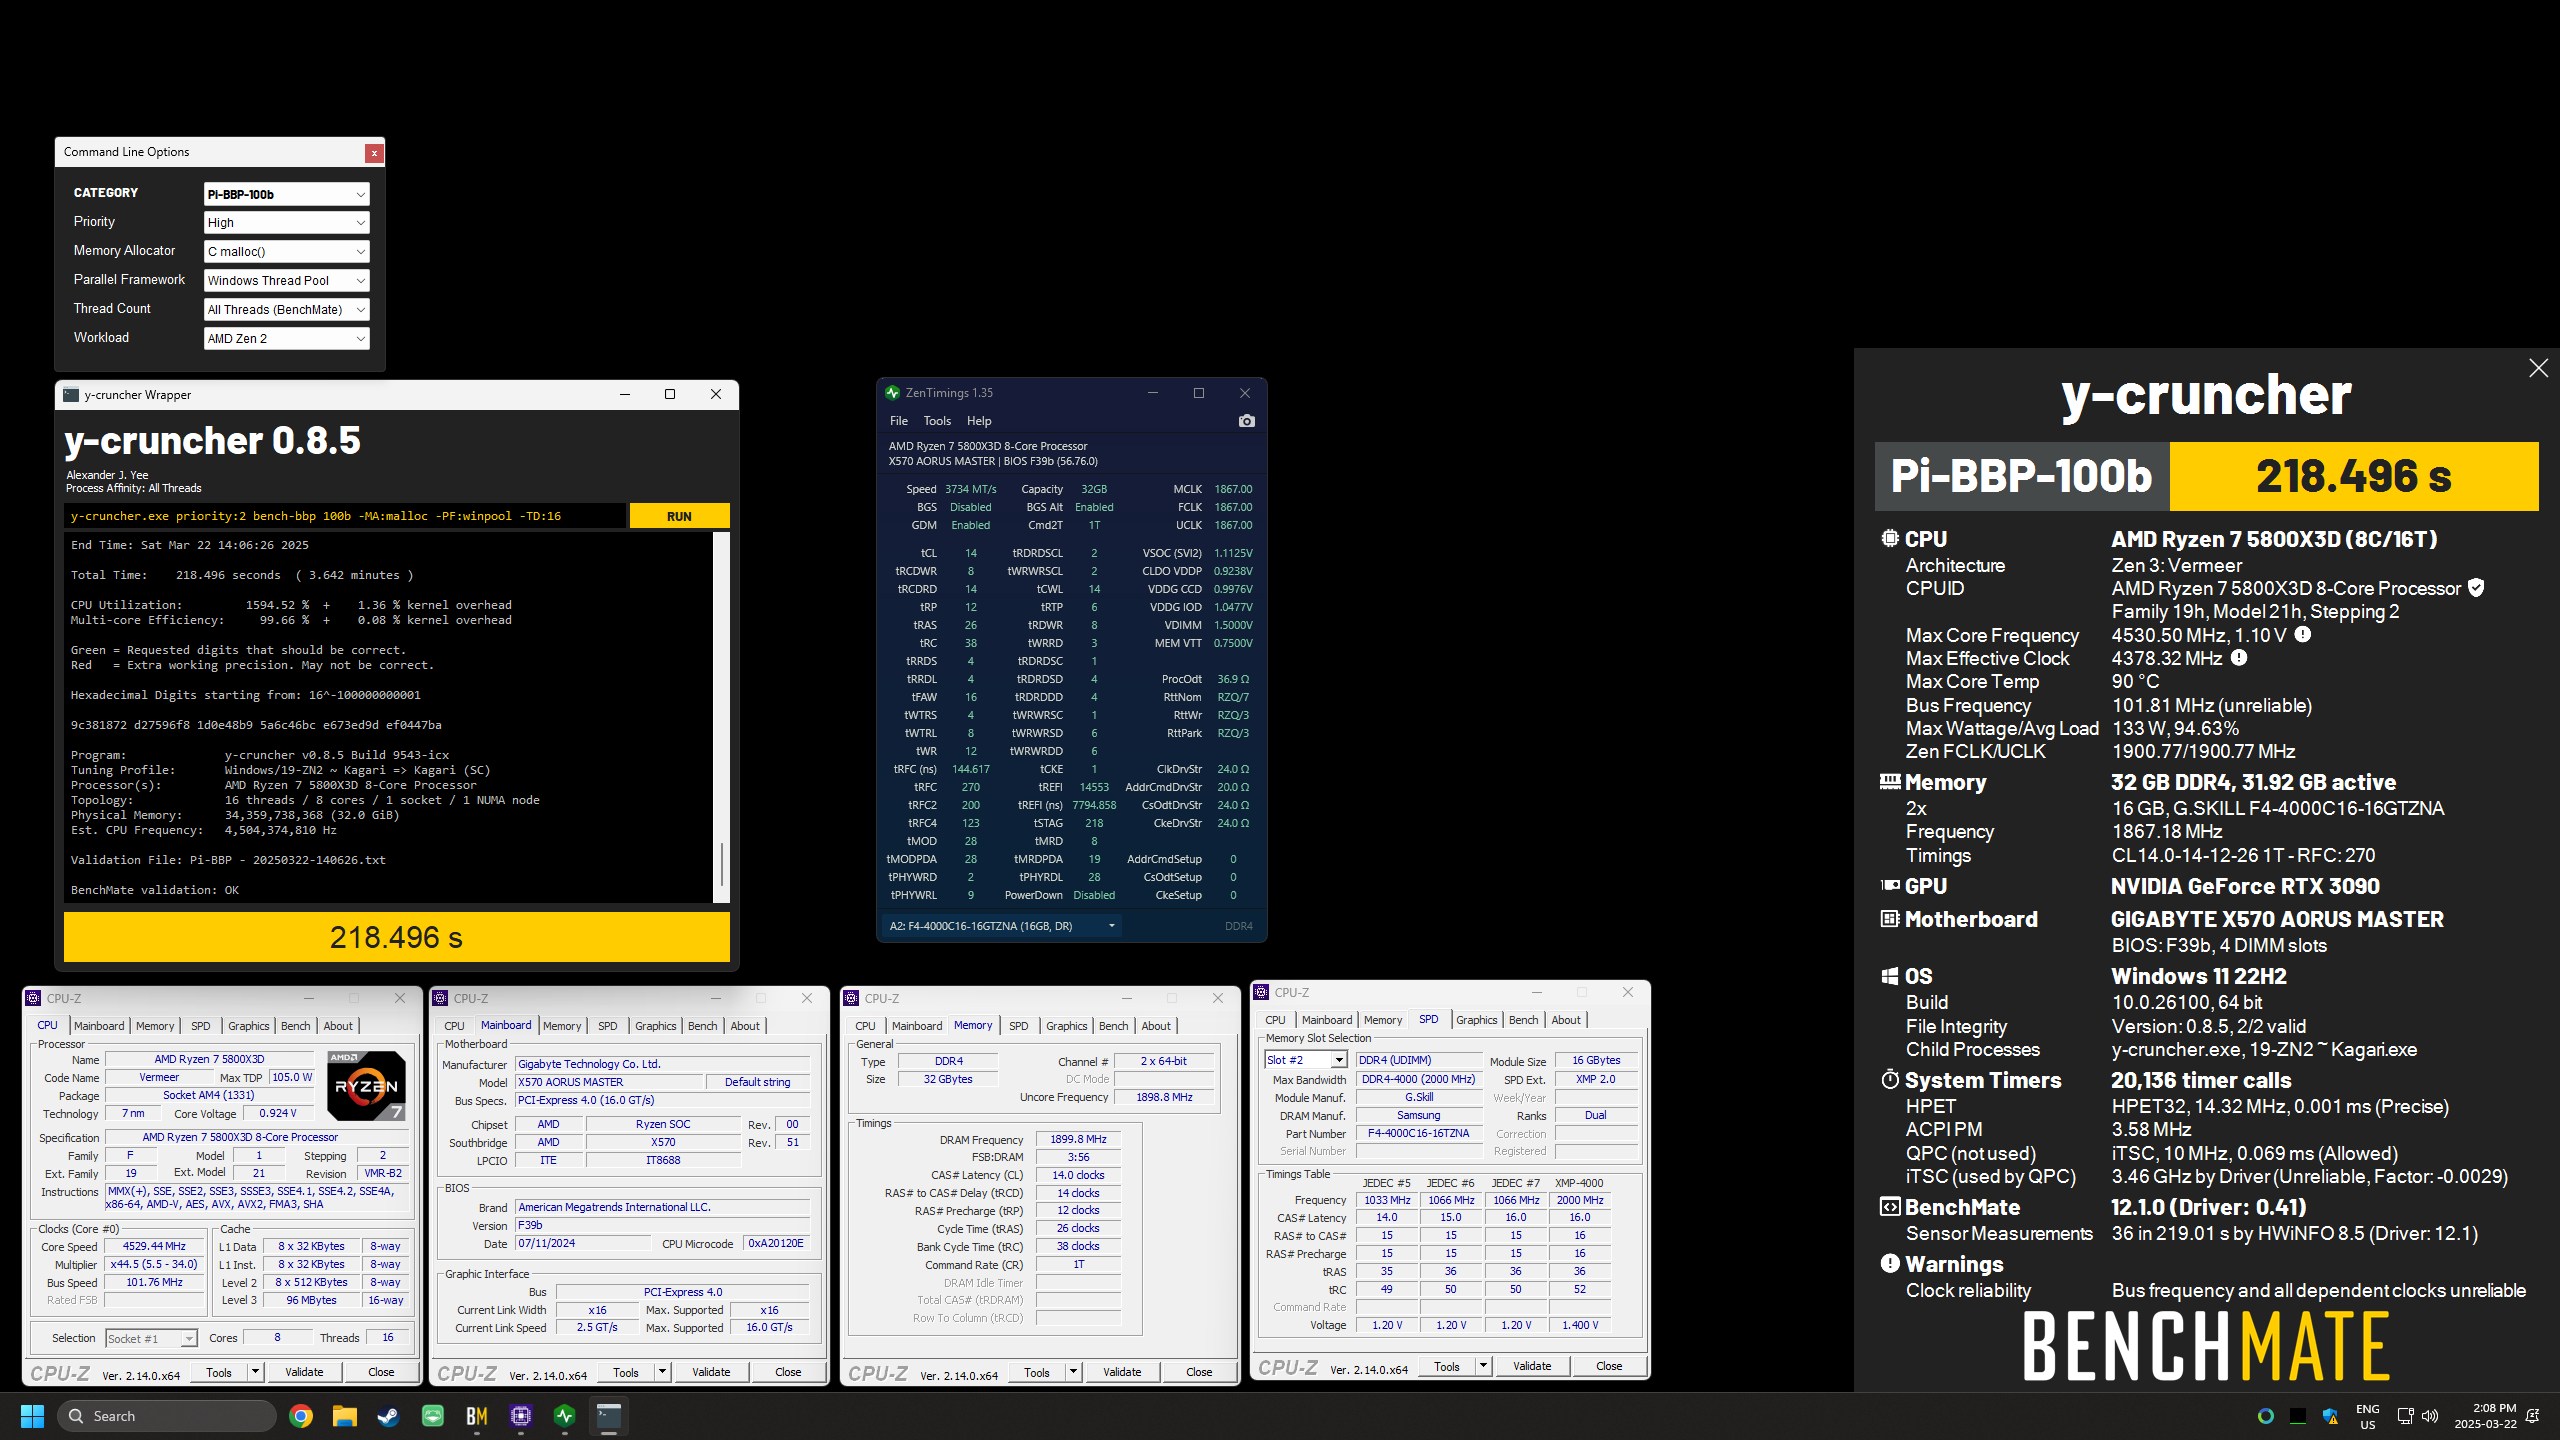The image size is (2560, 1440).
Task: Launch Steam from the taskbar
Action: 389,1416
